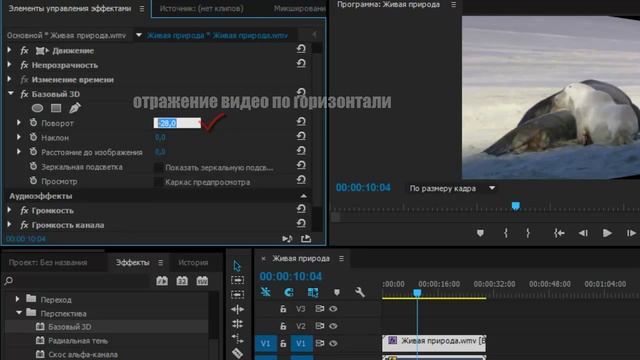Viewport: 640px width, 360px height.
Task: Expand the Переход effects folder
Action: [18, 299]
